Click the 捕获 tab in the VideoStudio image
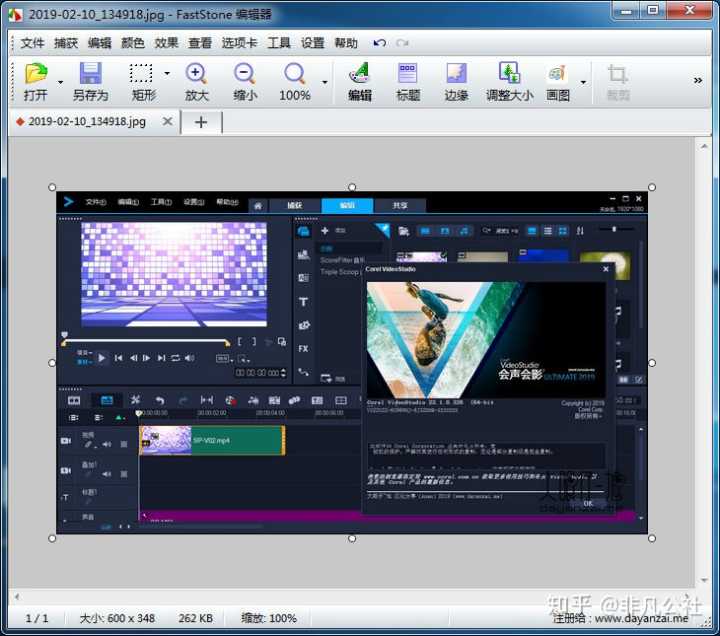The width and height of the screenshot is (720, 636). pos(295,205)
